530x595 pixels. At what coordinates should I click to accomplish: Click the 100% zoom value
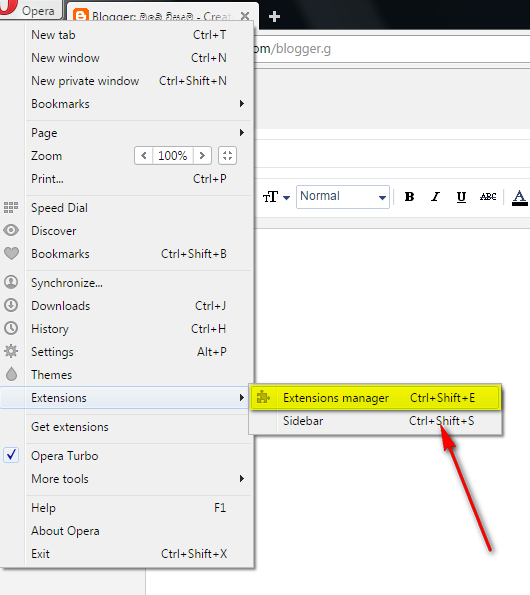coord(173,156)
